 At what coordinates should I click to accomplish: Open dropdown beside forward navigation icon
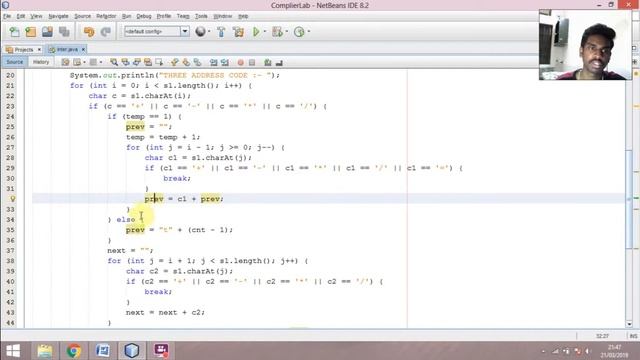pyautogui.click(x=100, y=62)
